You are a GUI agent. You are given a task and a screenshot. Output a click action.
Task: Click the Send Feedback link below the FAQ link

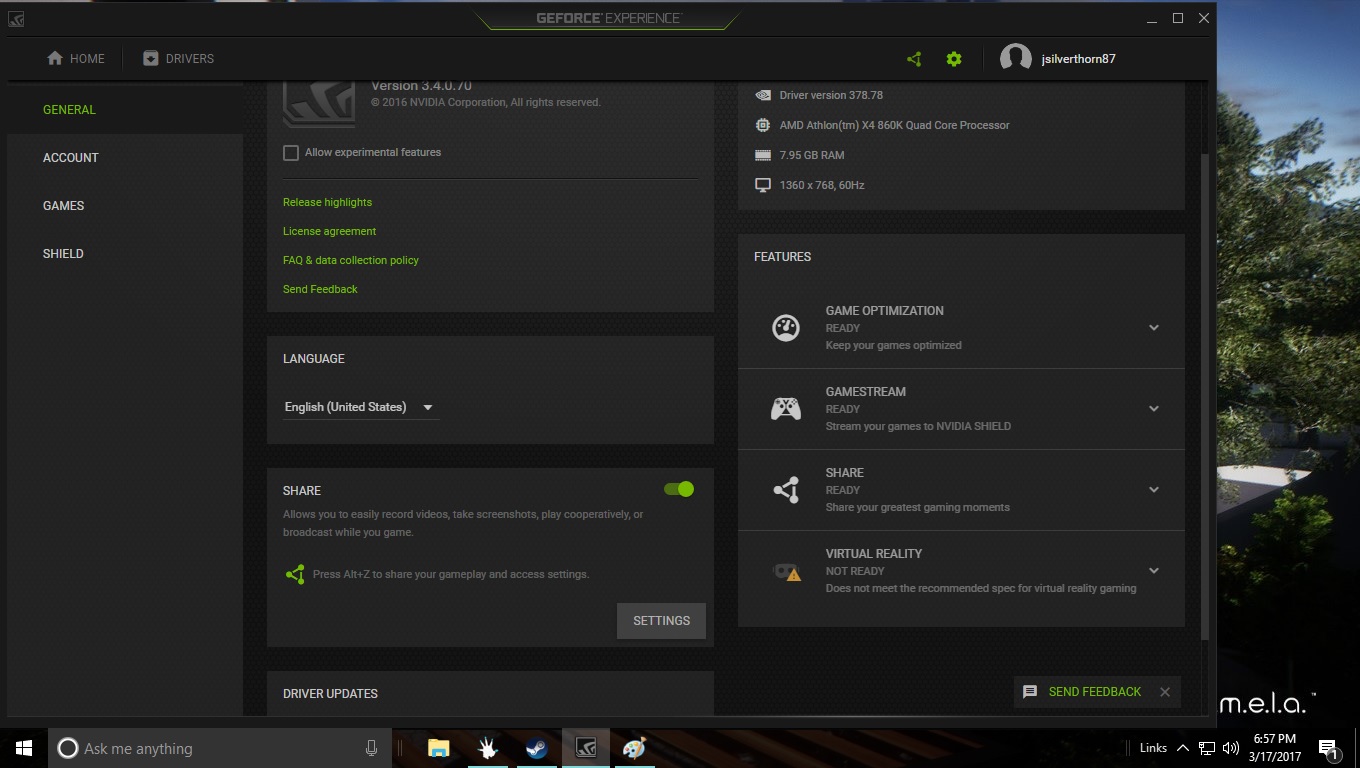(x=320, y=289)
